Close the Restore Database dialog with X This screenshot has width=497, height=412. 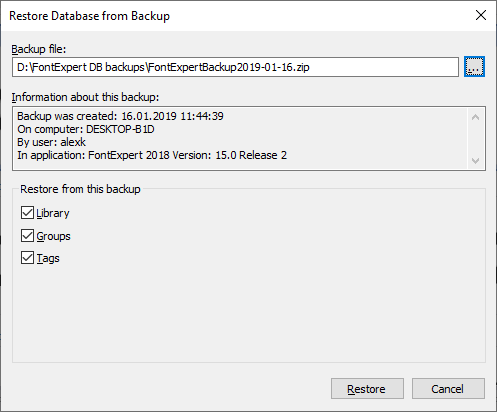pyautogui.click(x=481, y=15)
